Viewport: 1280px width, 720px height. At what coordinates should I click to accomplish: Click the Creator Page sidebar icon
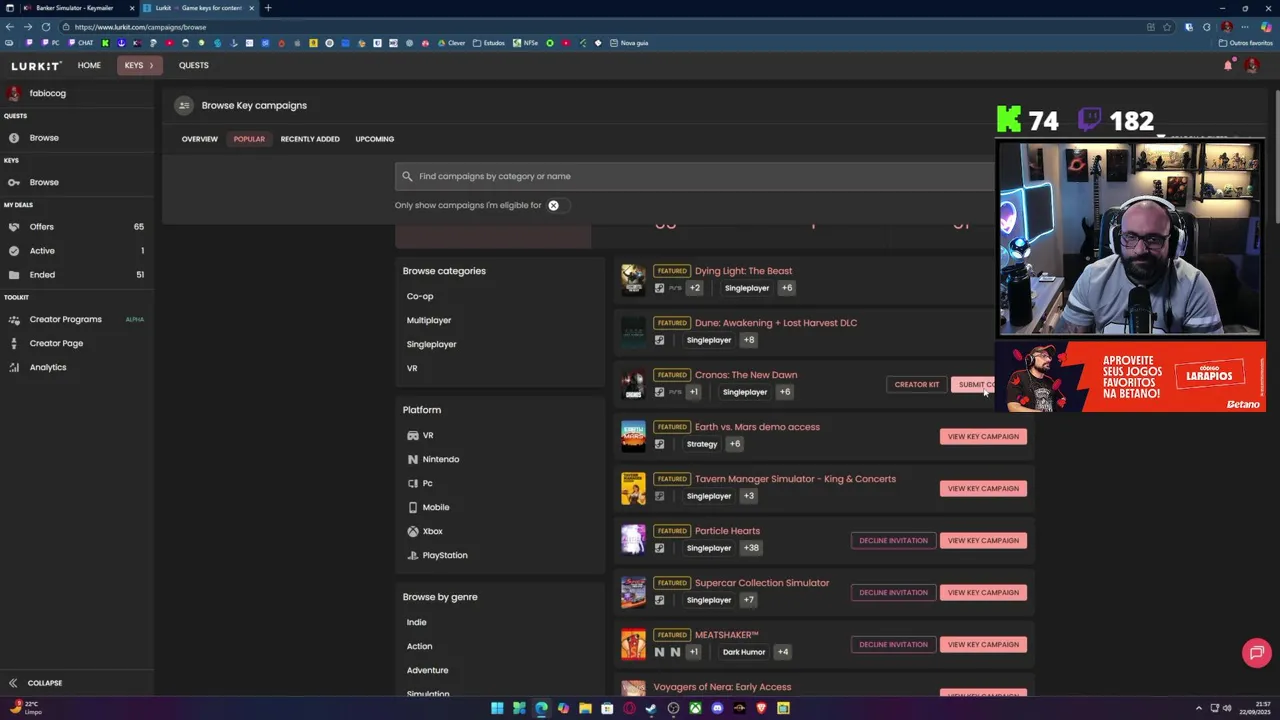[x=14, y=343]
